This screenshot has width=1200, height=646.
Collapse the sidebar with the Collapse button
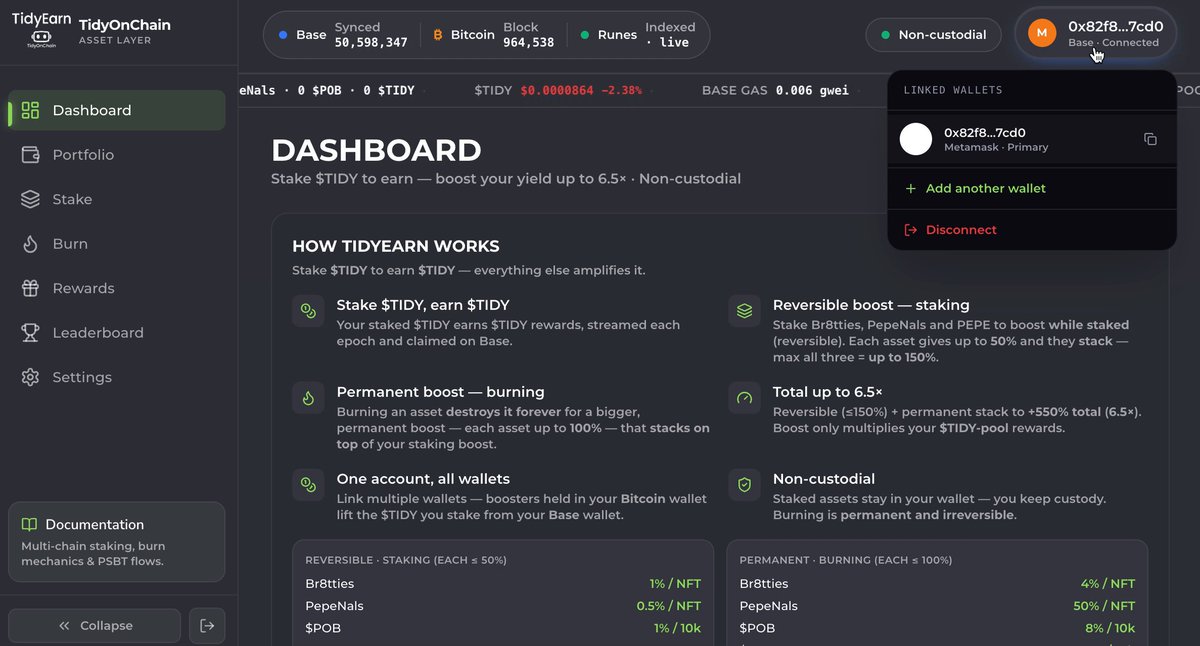pyautogui.click(x=95, y=626)
